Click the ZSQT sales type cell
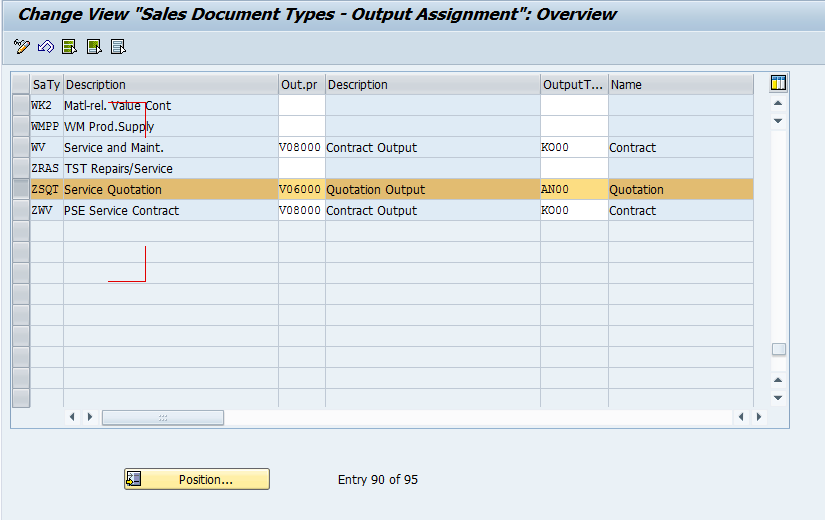 [x=45, y=189]
